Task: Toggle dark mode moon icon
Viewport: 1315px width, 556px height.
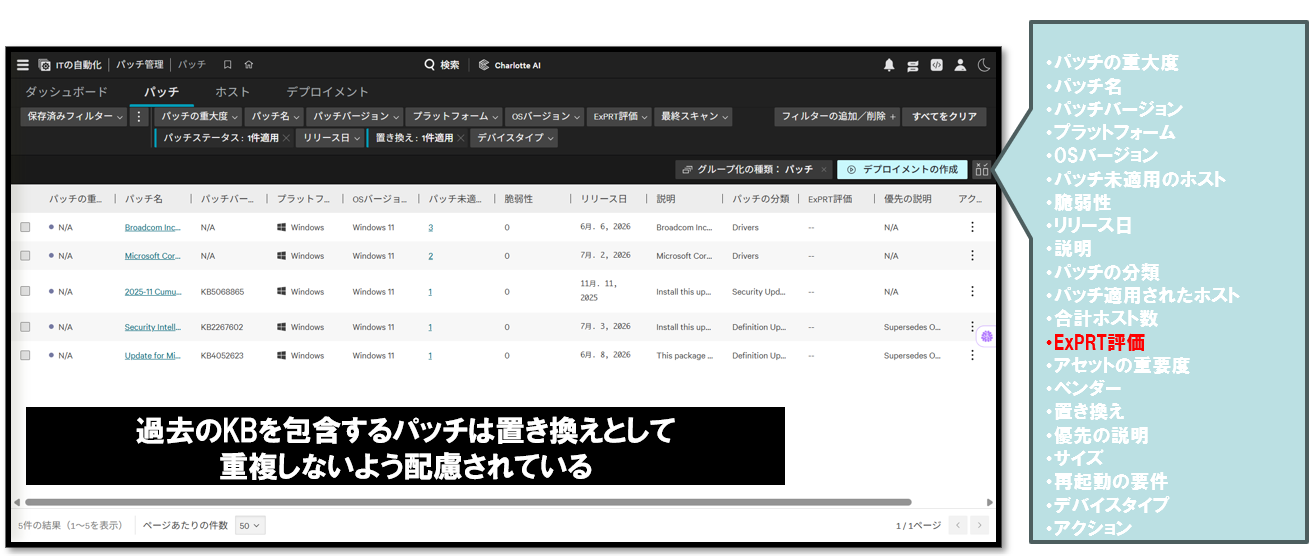Action: coord(984,65)
